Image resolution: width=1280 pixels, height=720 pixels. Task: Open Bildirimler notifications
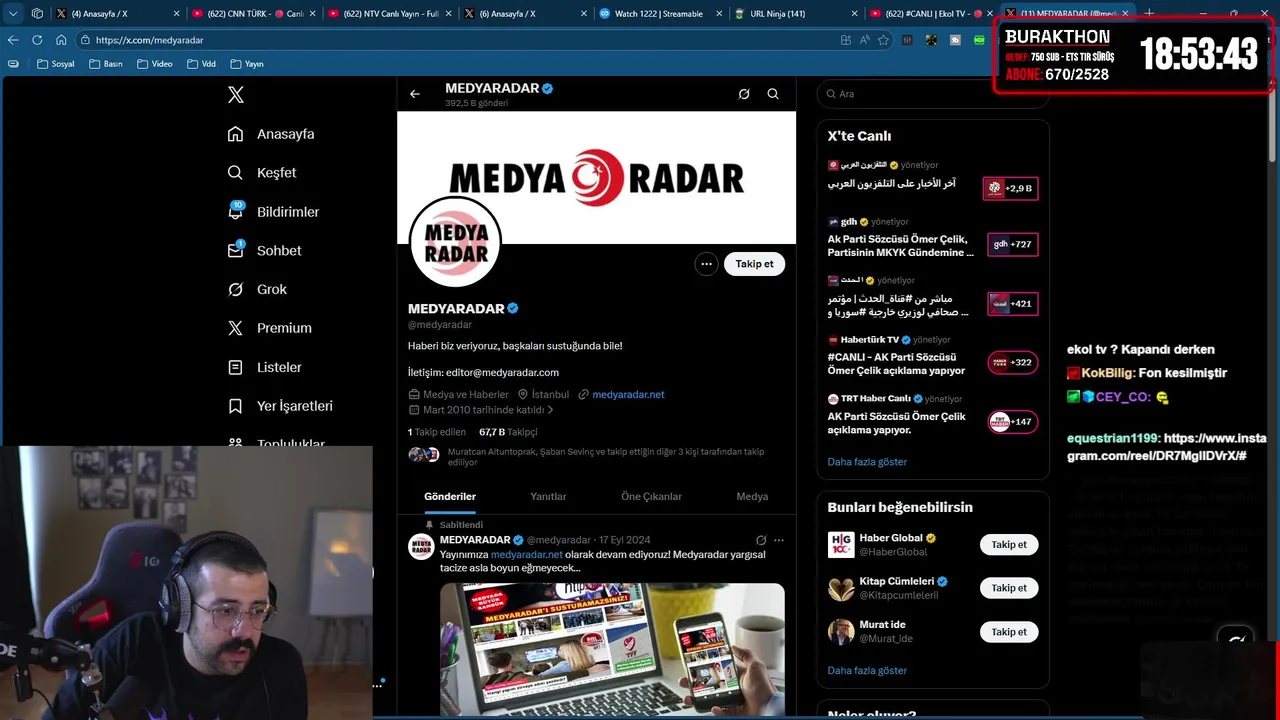click(x=273, y=212)
